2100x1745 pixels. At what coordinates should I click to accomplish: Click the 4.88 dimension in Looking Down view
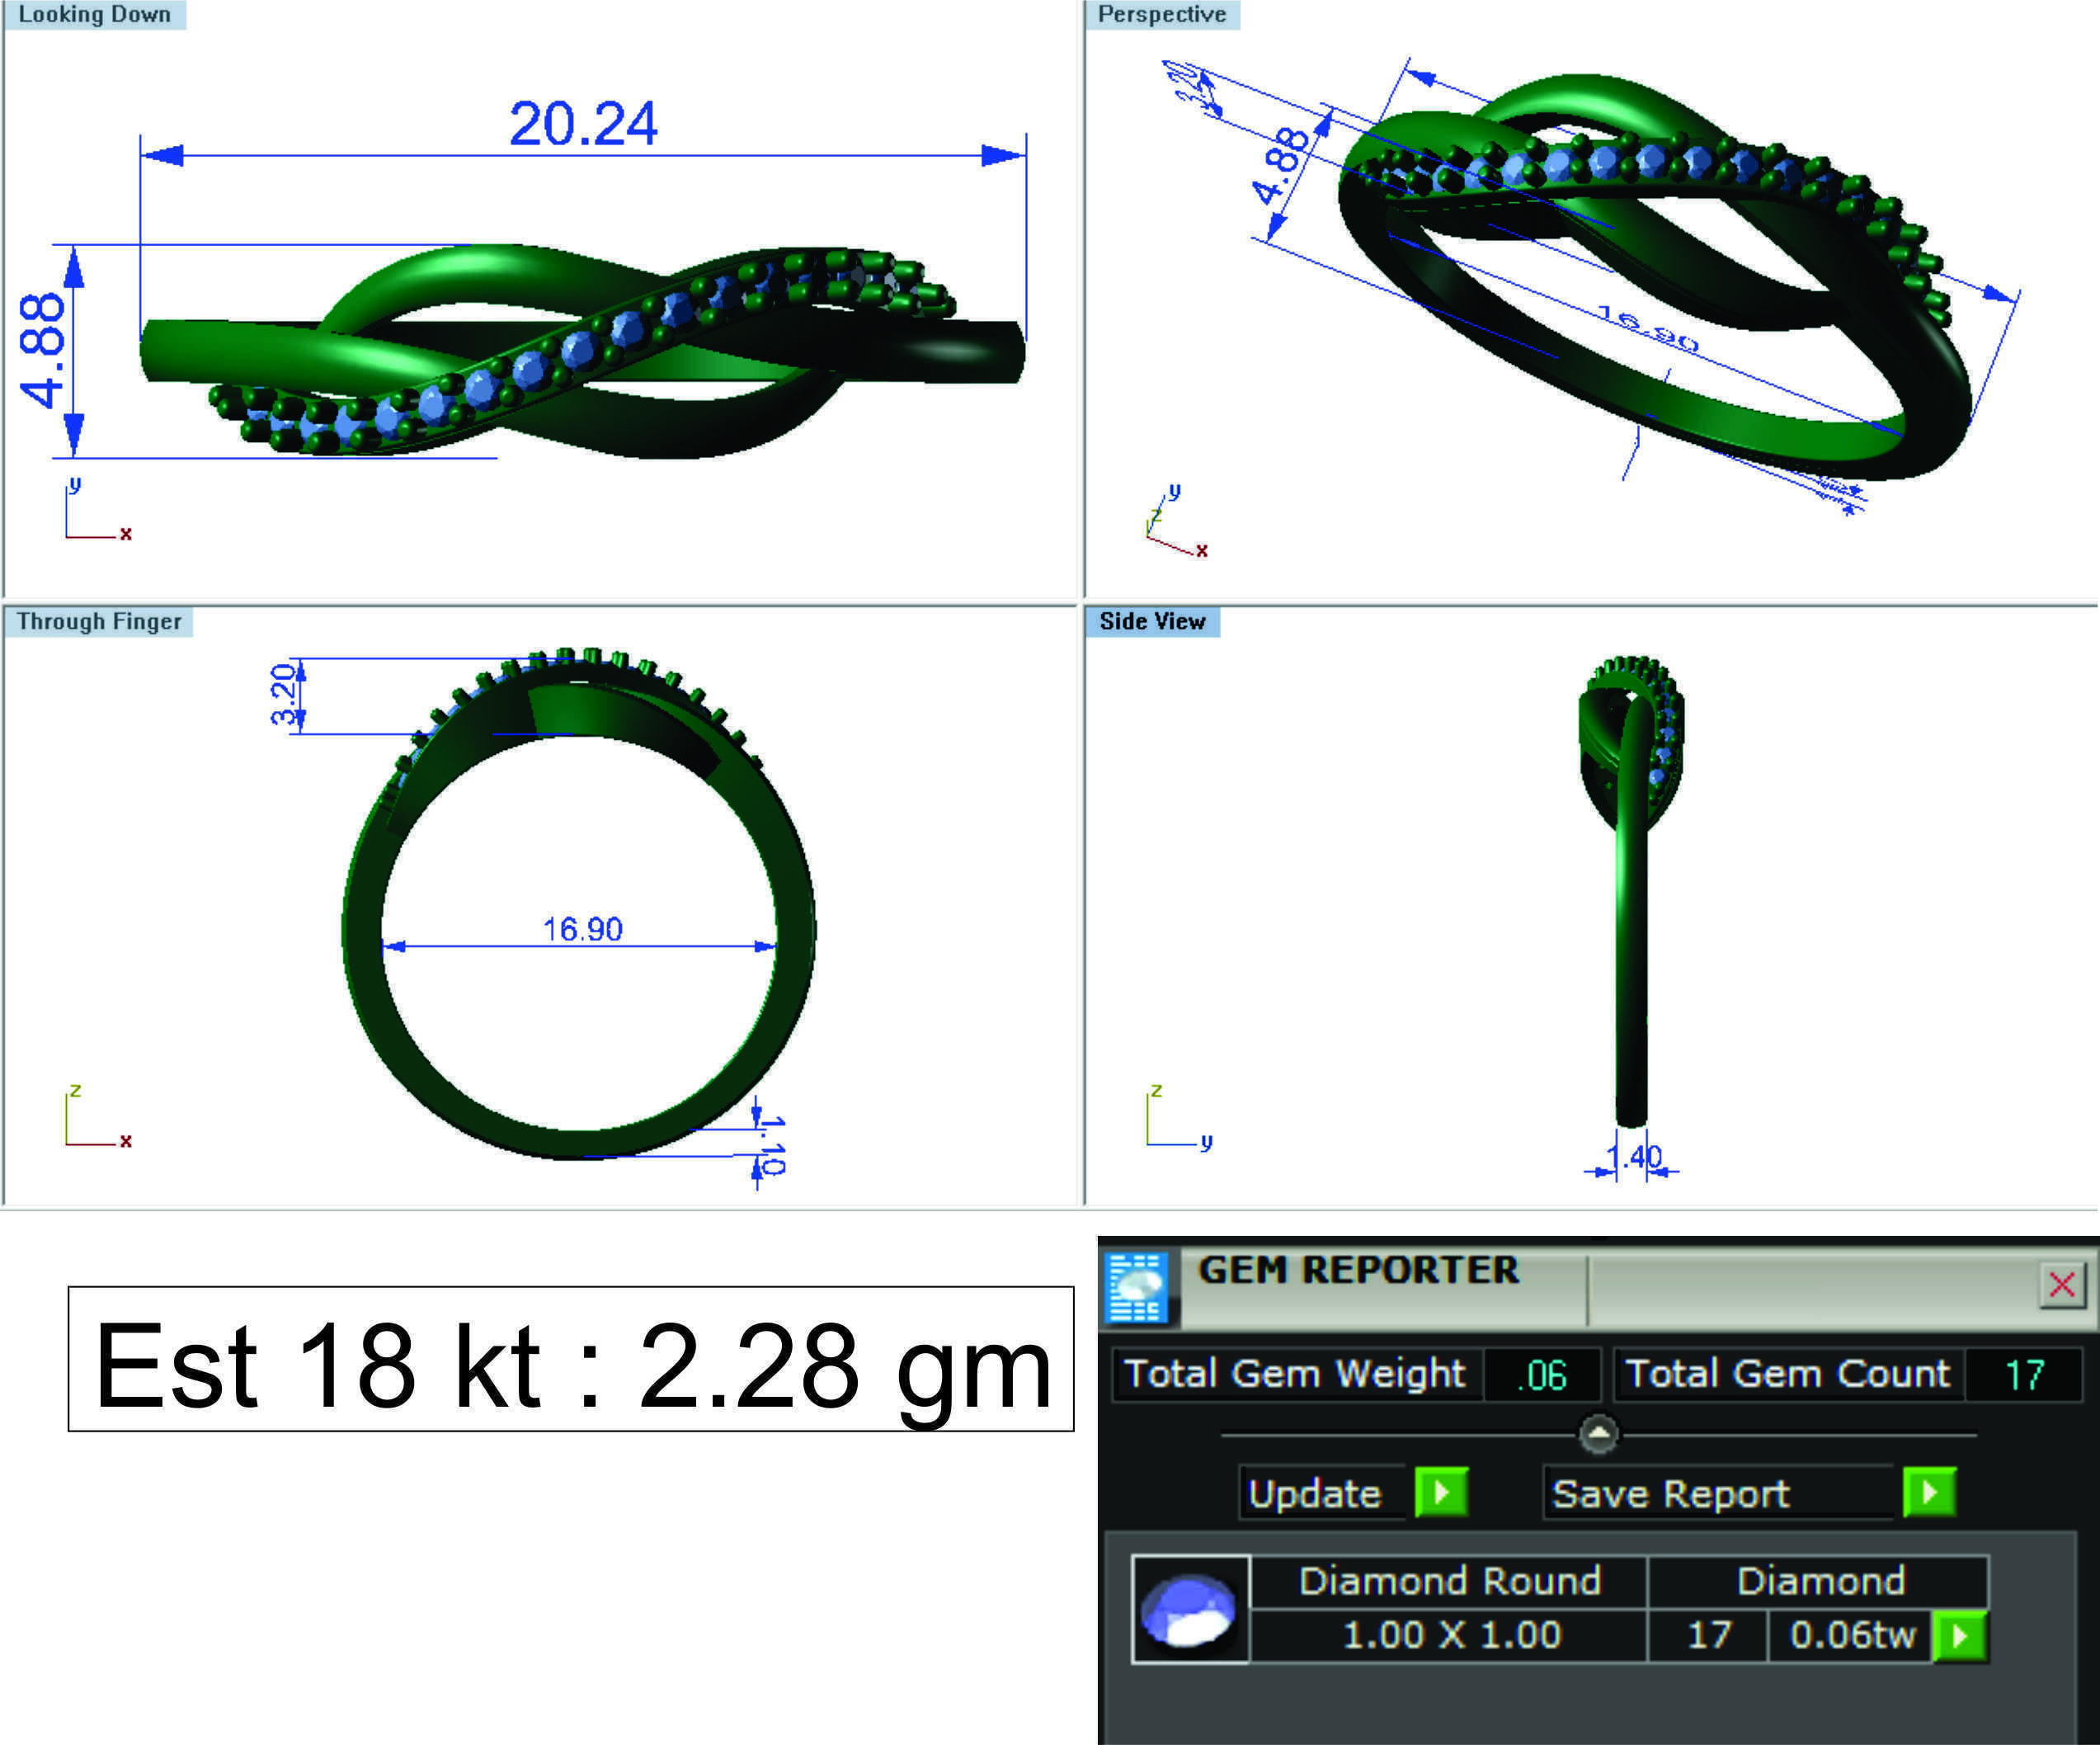click(x=43, y=350)
